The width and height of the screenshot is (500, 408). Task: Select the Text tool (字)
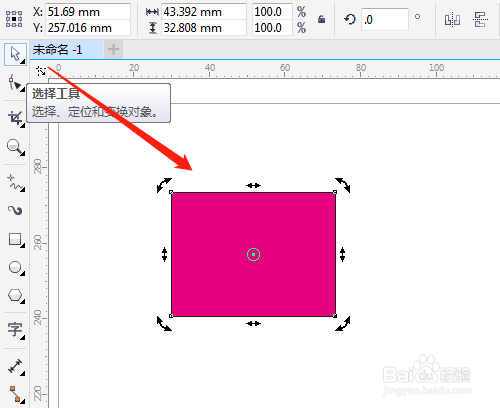click(15, 330)
